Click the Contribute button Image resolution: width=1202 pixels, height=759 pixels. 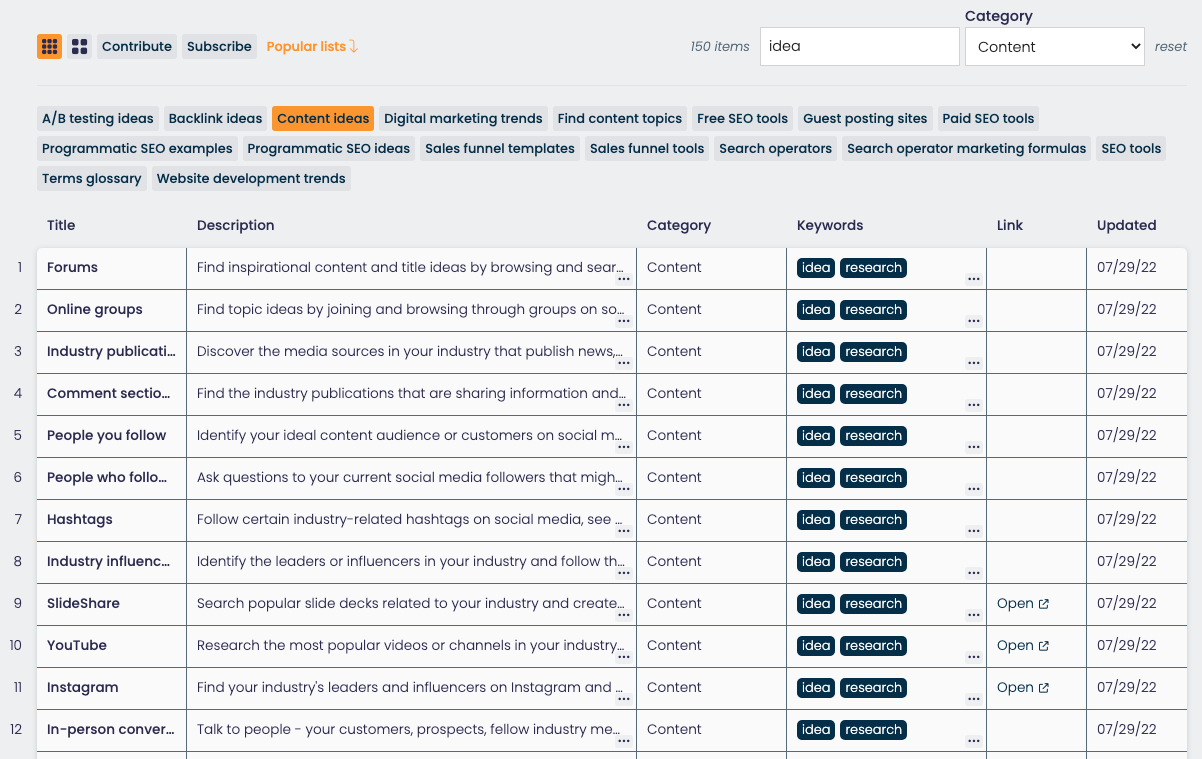pyautogui.click(x=137, y=46)
